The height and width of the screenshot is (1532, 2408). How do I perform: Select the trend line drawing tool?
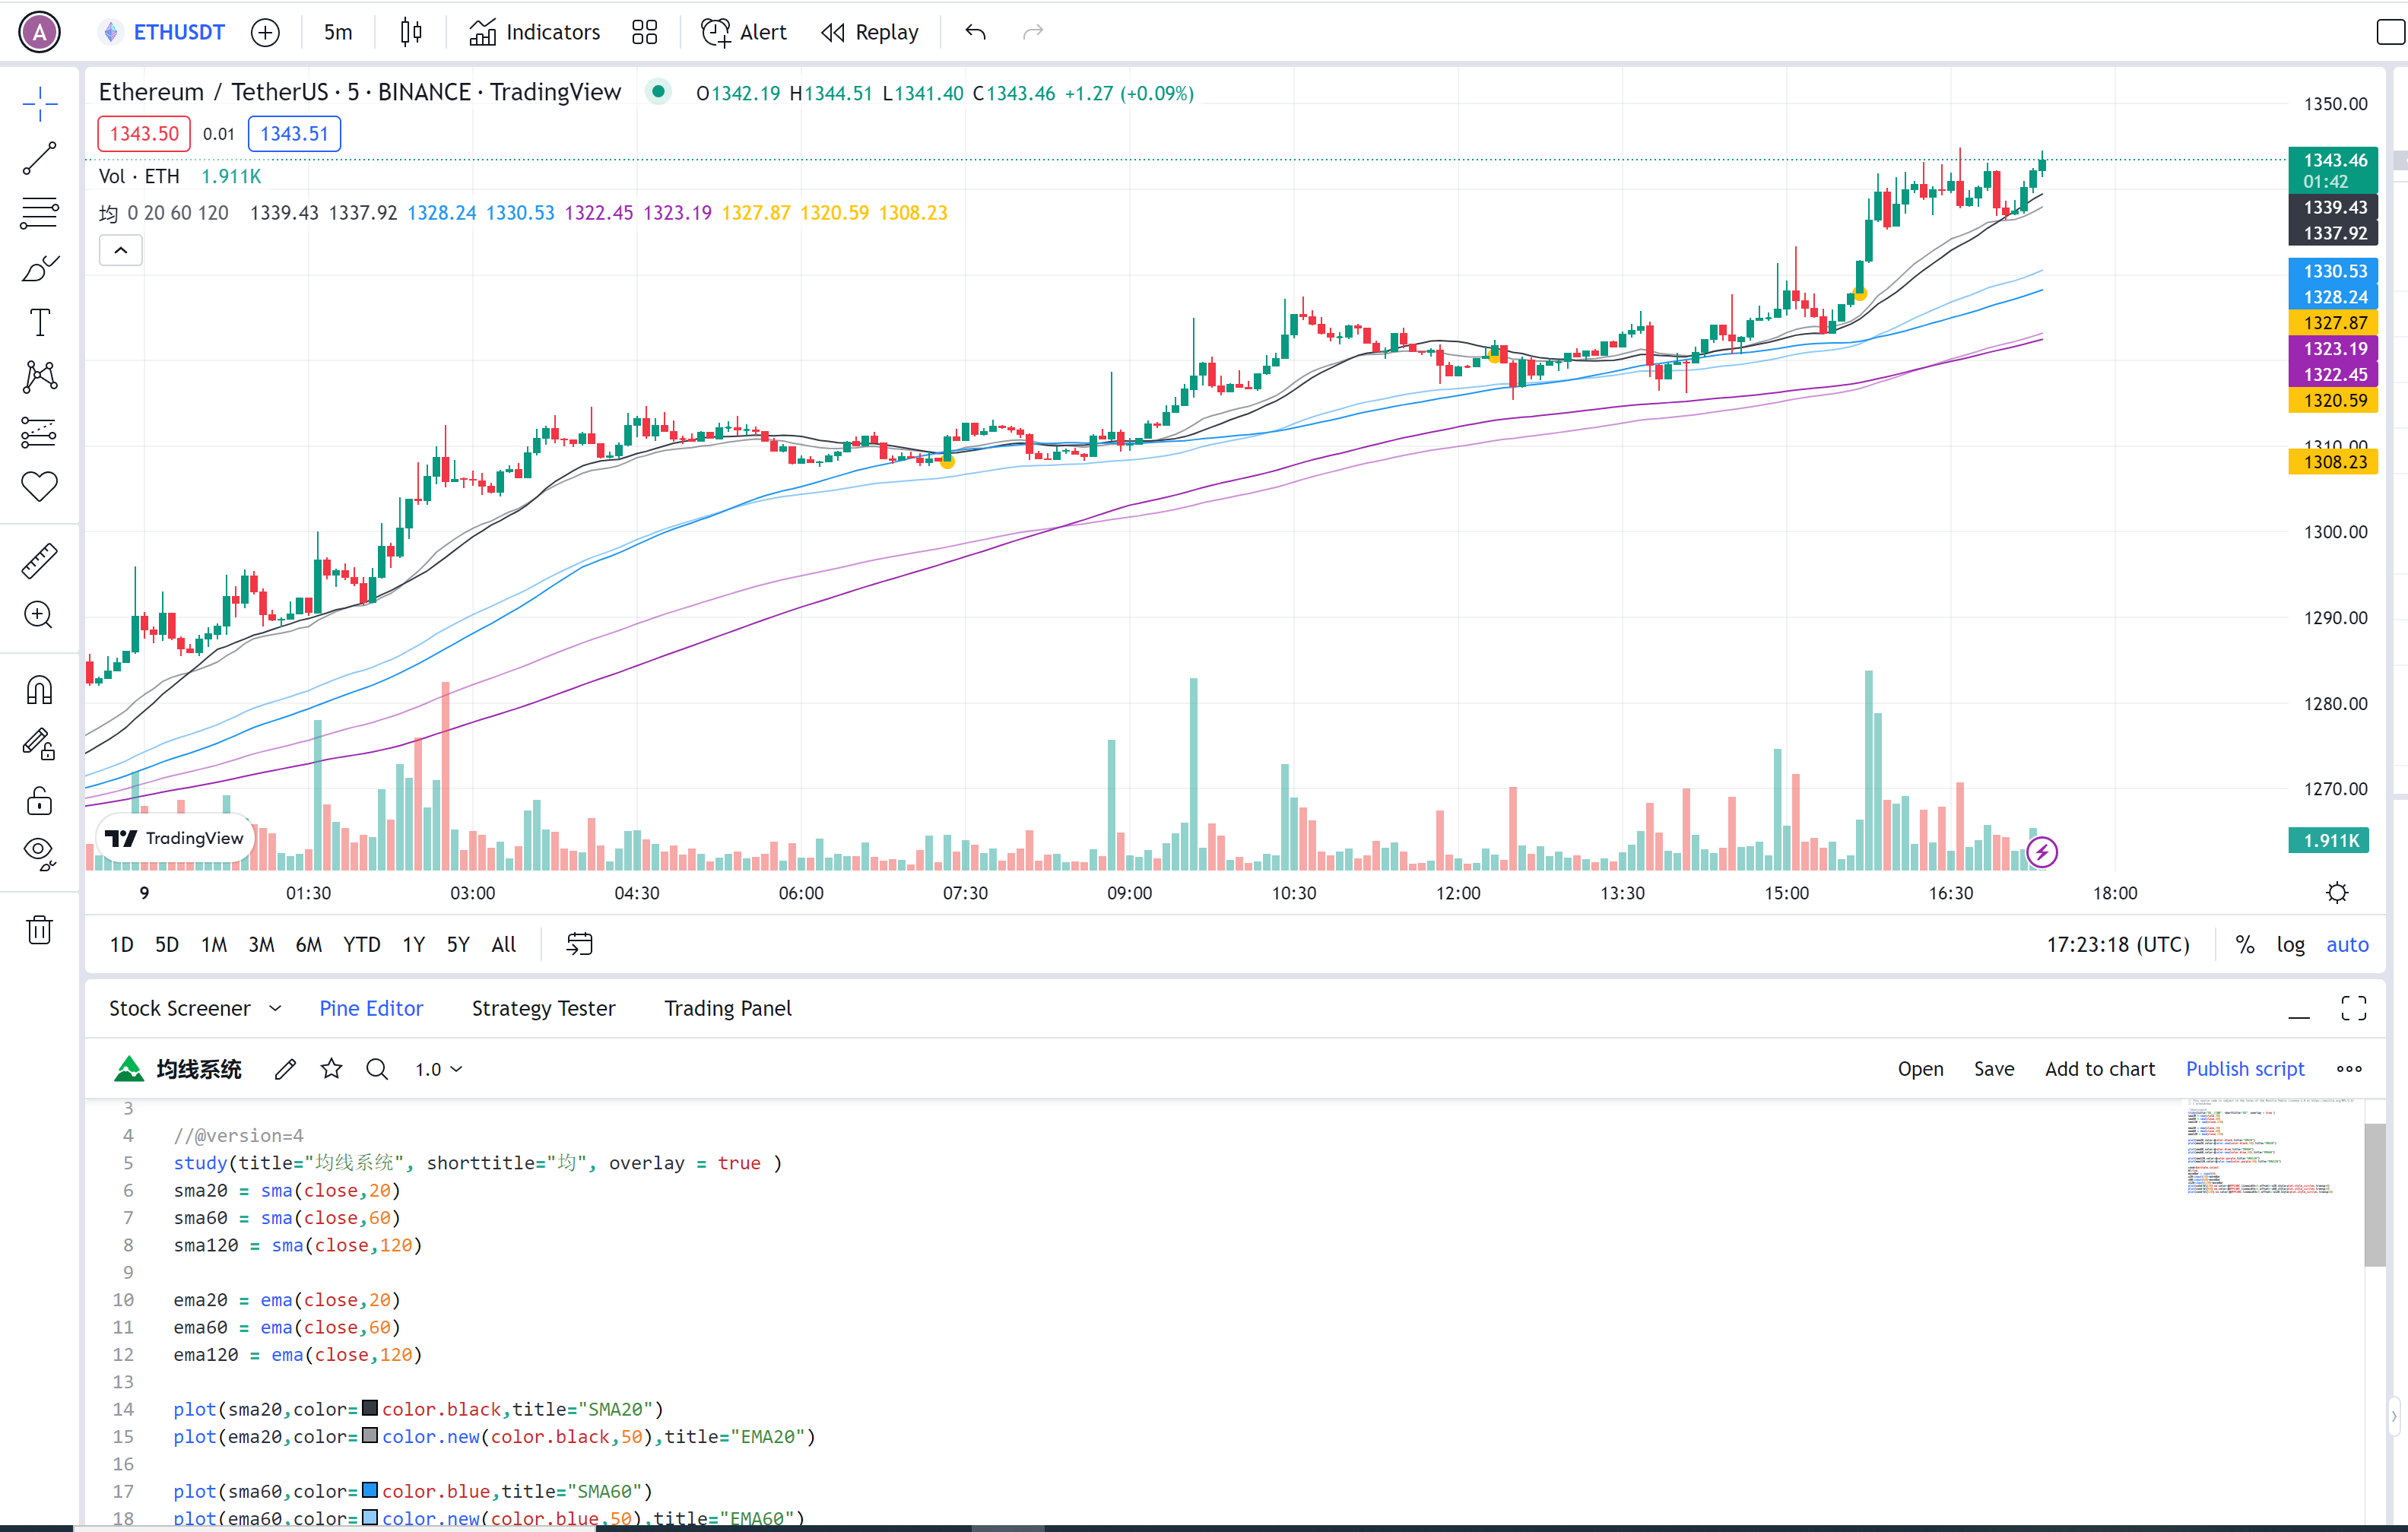coord(40,158)
